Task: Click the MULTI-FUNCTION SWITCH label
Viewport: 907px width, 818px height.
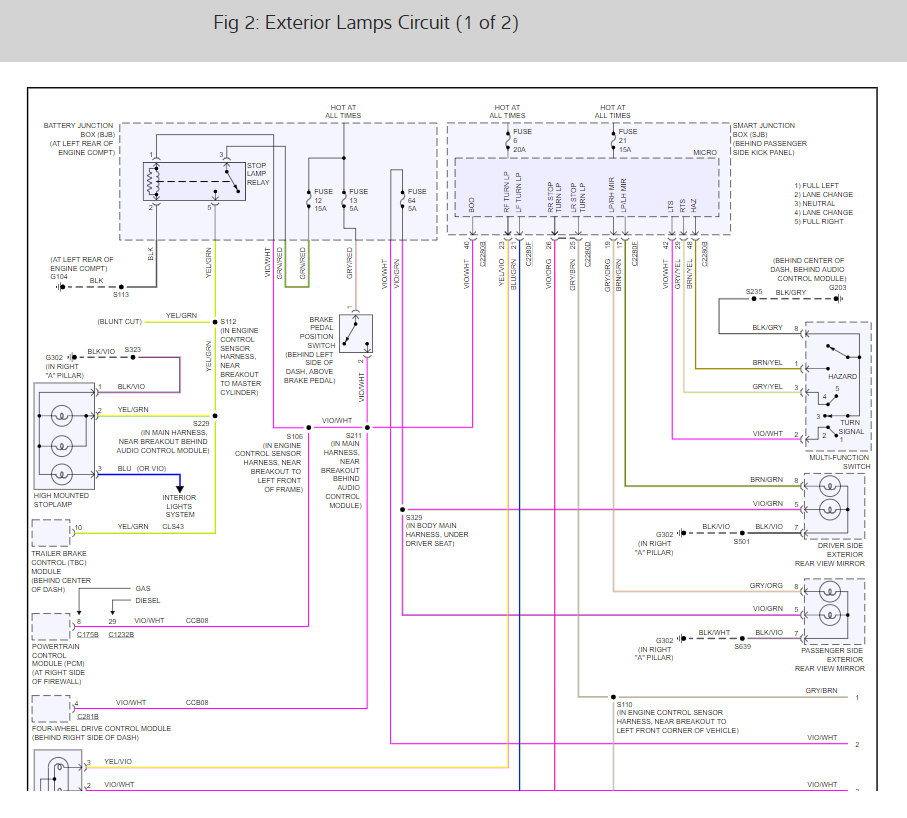Action: pyautogui.click(x=839, y=462)
